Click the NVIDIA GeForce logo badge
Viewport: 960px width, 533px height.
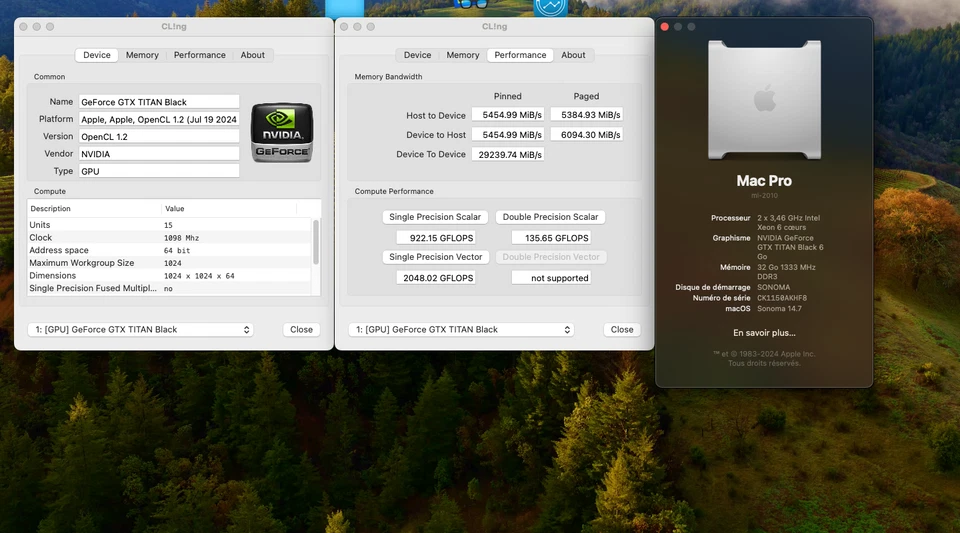(x=282, y=133)
